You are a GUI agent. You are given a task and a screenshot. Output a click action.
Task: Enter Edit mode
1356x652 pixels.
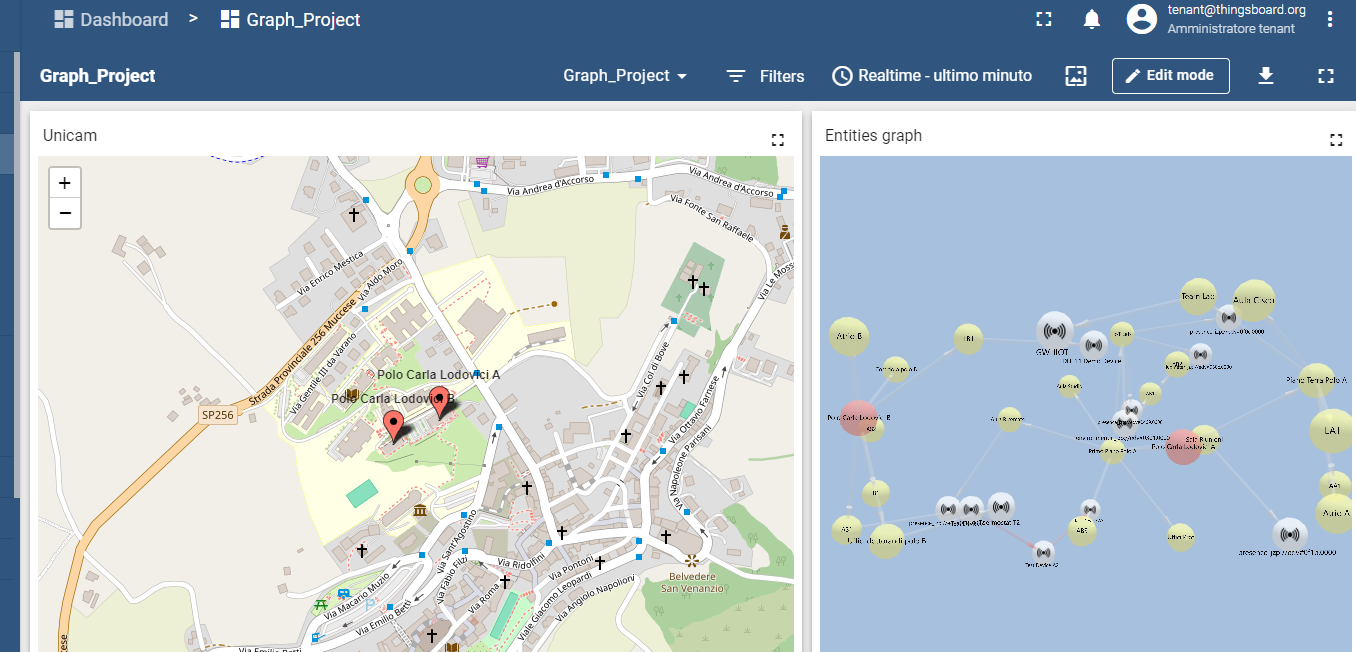click(x=1170, y=75)
